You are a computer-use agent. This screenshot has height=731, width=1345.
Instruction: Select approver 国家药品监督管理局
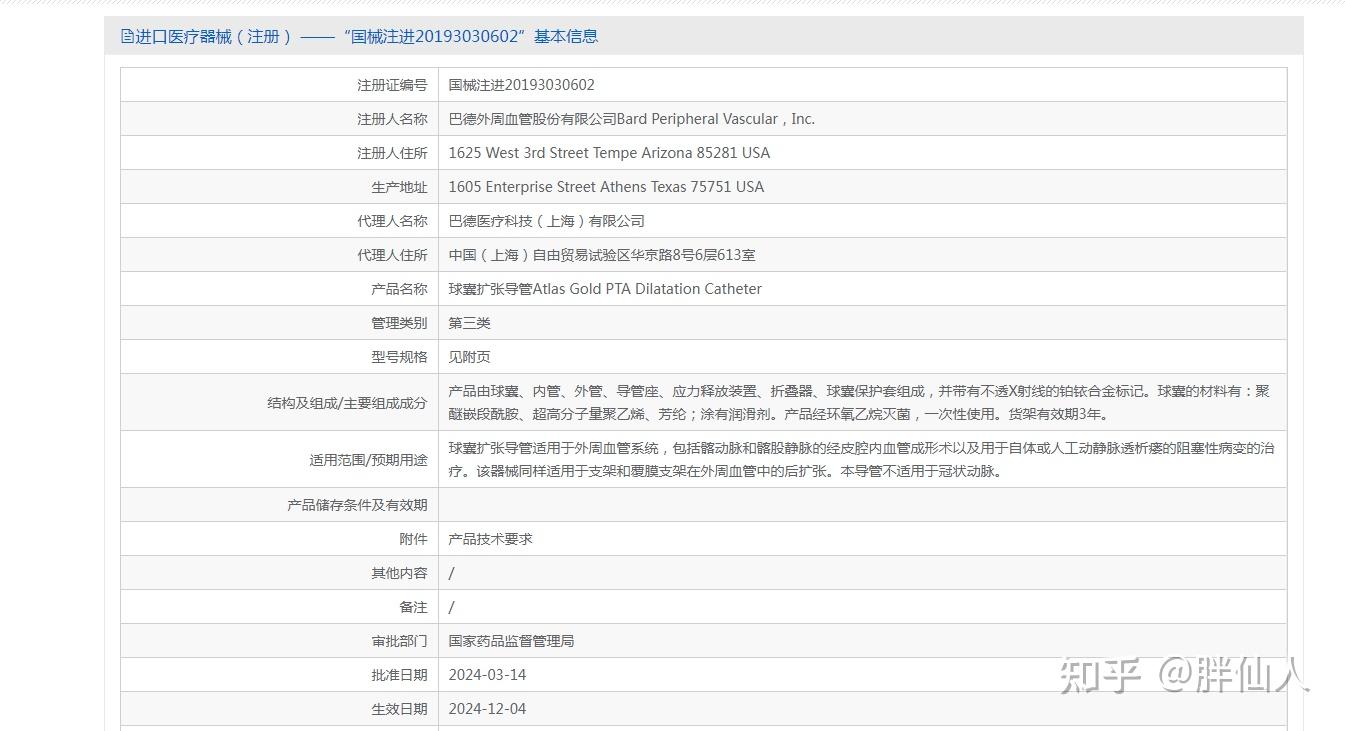tap(511, 641)
